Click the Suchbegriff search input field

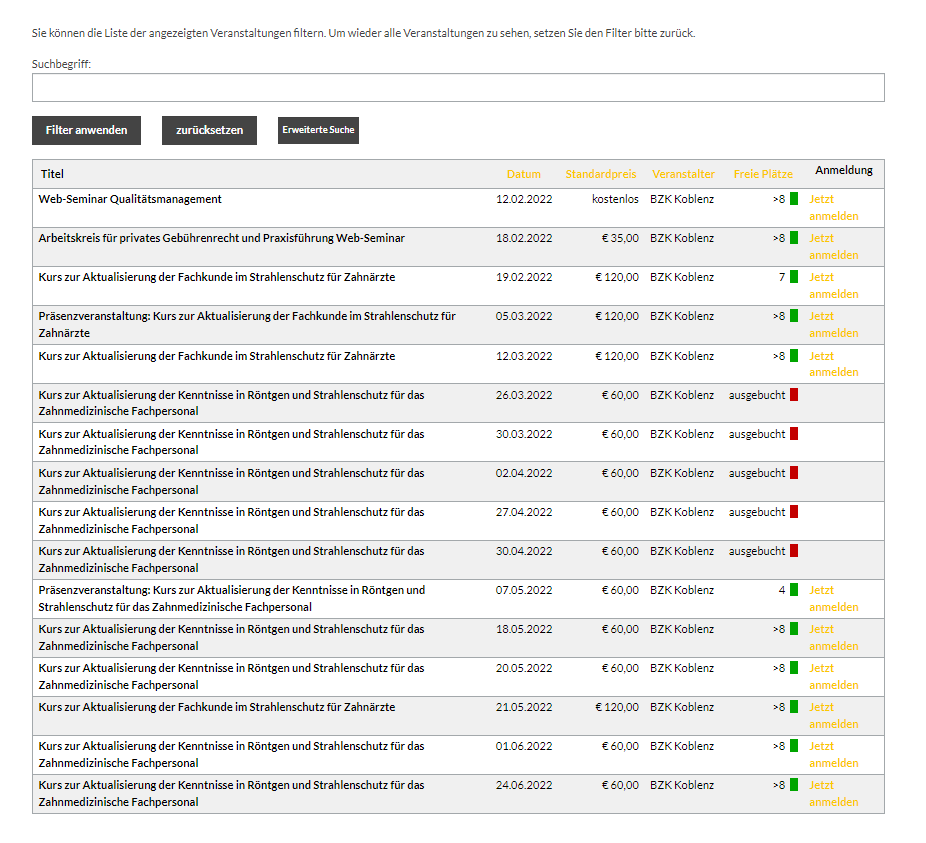coord(458,88)
